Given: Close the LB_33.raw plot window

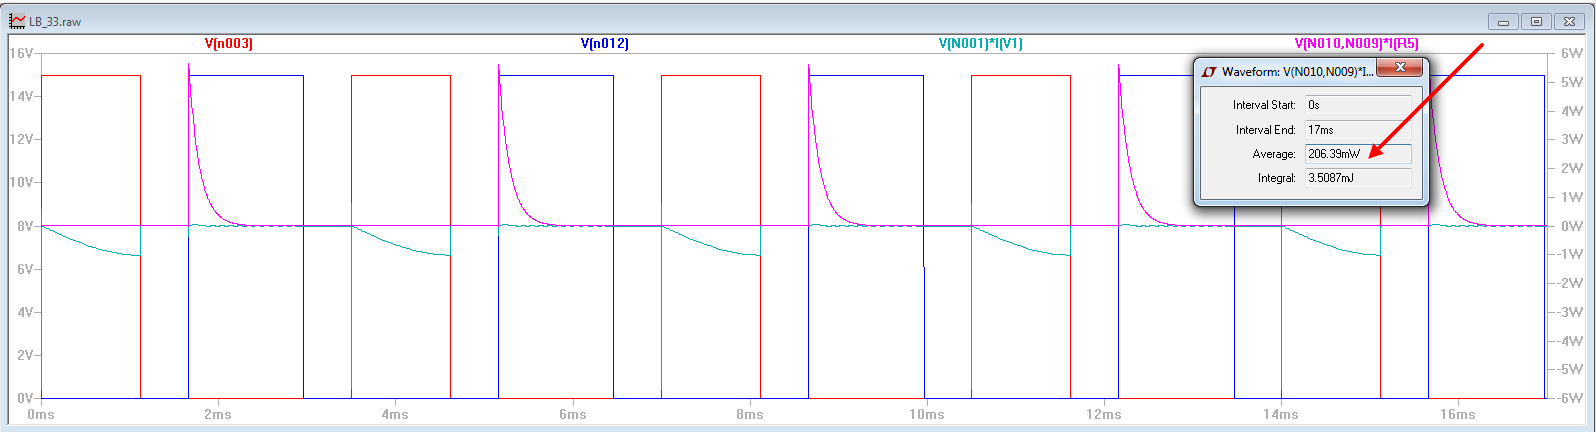Looking at the screenshot, I should pyautogui.click(x=1570, y=21).
